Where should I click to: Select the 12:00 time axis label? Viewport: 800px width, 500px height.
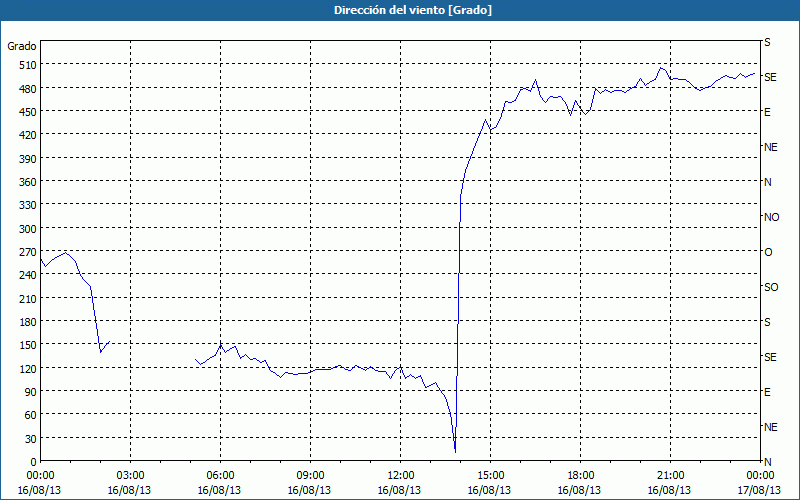(x=401, y=476)
